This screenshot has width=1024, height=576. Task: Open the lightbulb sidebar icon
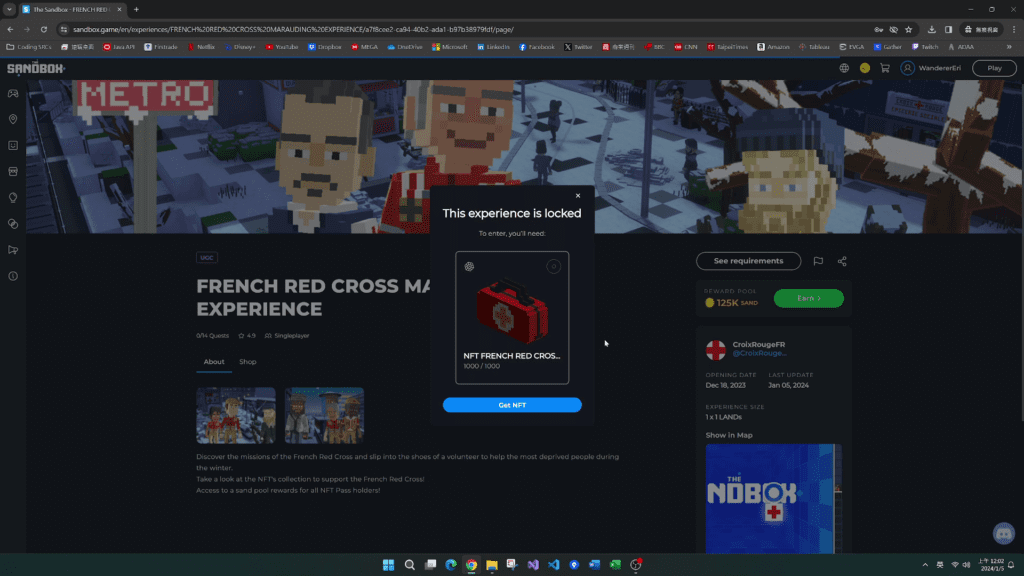point(13,198)
